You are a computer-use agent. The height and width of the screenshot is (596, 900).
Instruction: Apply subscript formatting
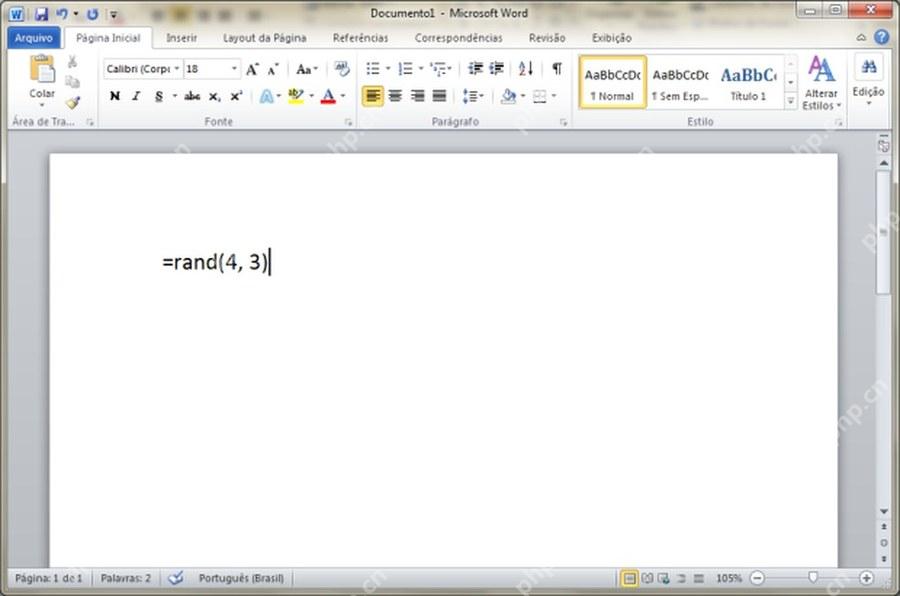tap(214, 96)
